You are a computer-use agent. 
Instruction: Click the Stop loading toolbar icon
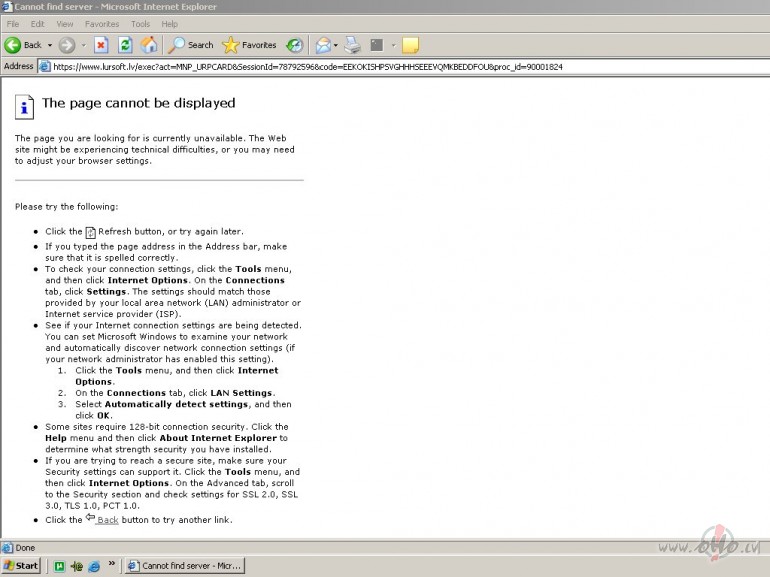[x=101, y=45]
